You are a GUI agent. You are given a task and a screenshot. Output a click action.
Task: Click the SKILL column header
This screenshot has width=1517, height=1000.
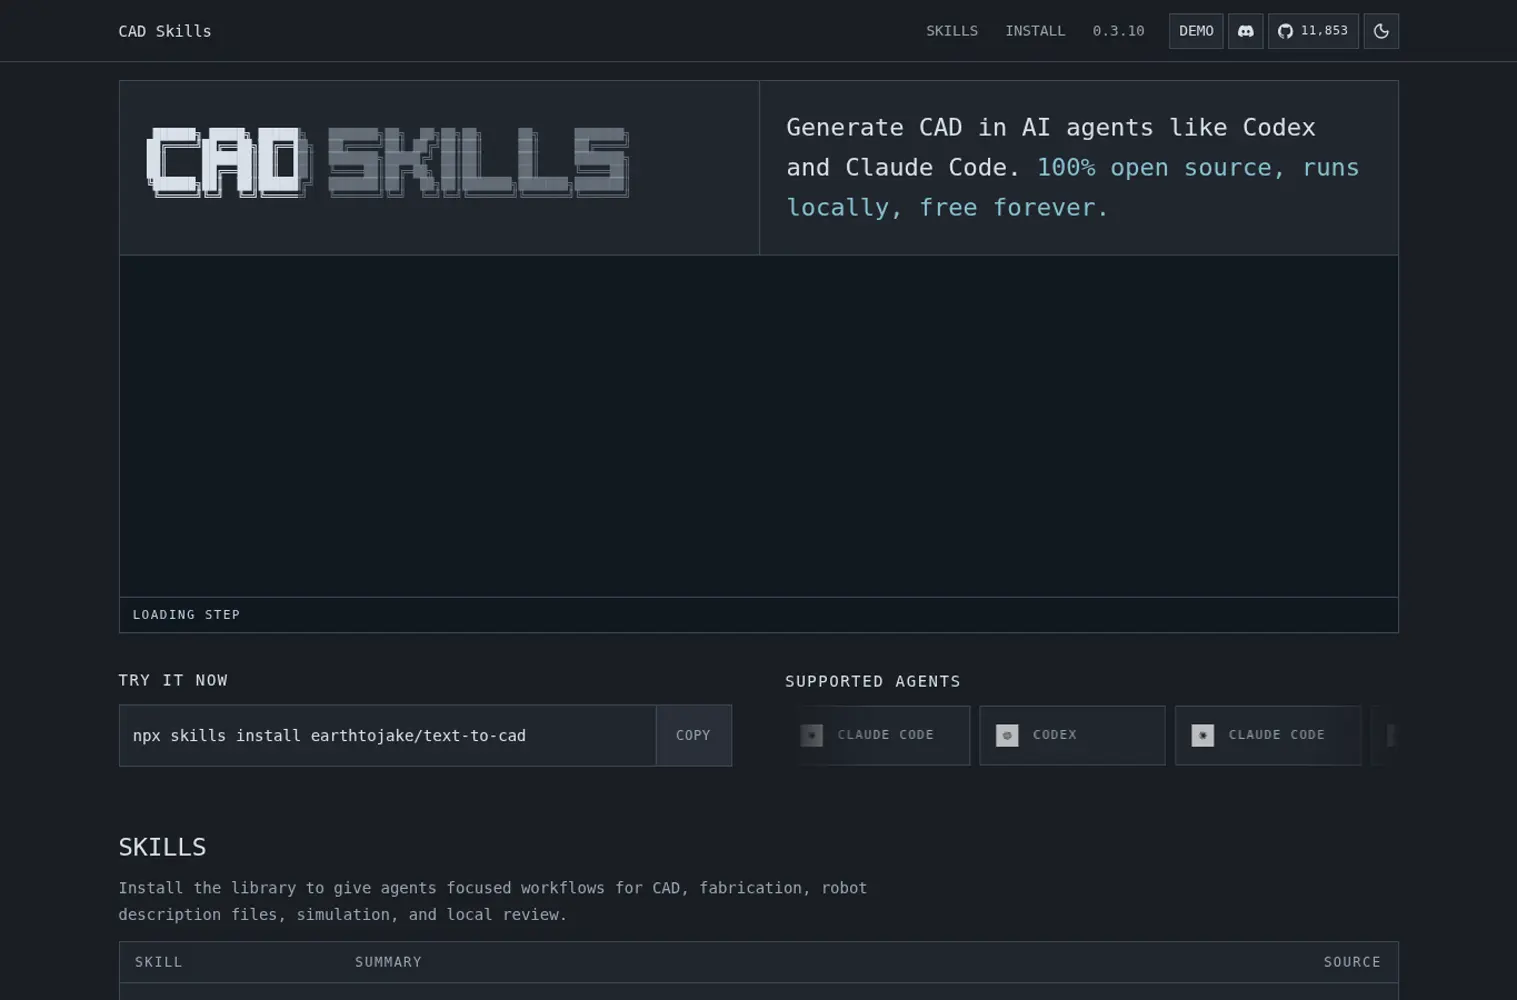(159, 962)
